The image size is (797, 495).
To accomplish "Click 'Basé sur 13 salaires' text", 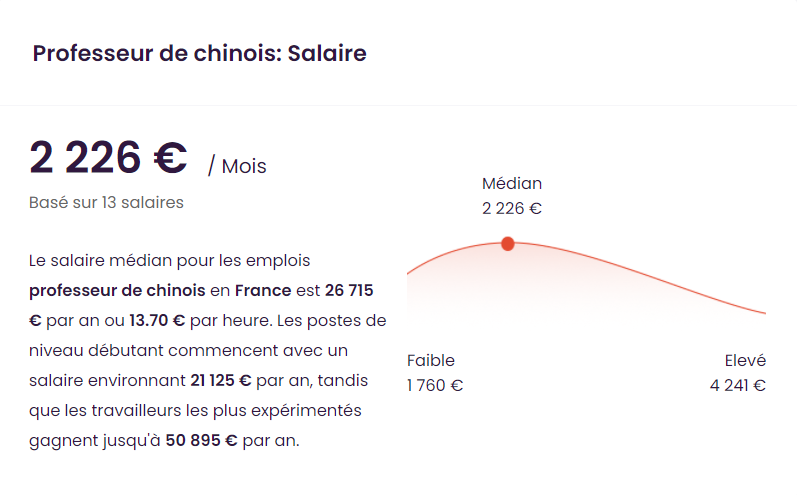I will click(x=106, y=202).
